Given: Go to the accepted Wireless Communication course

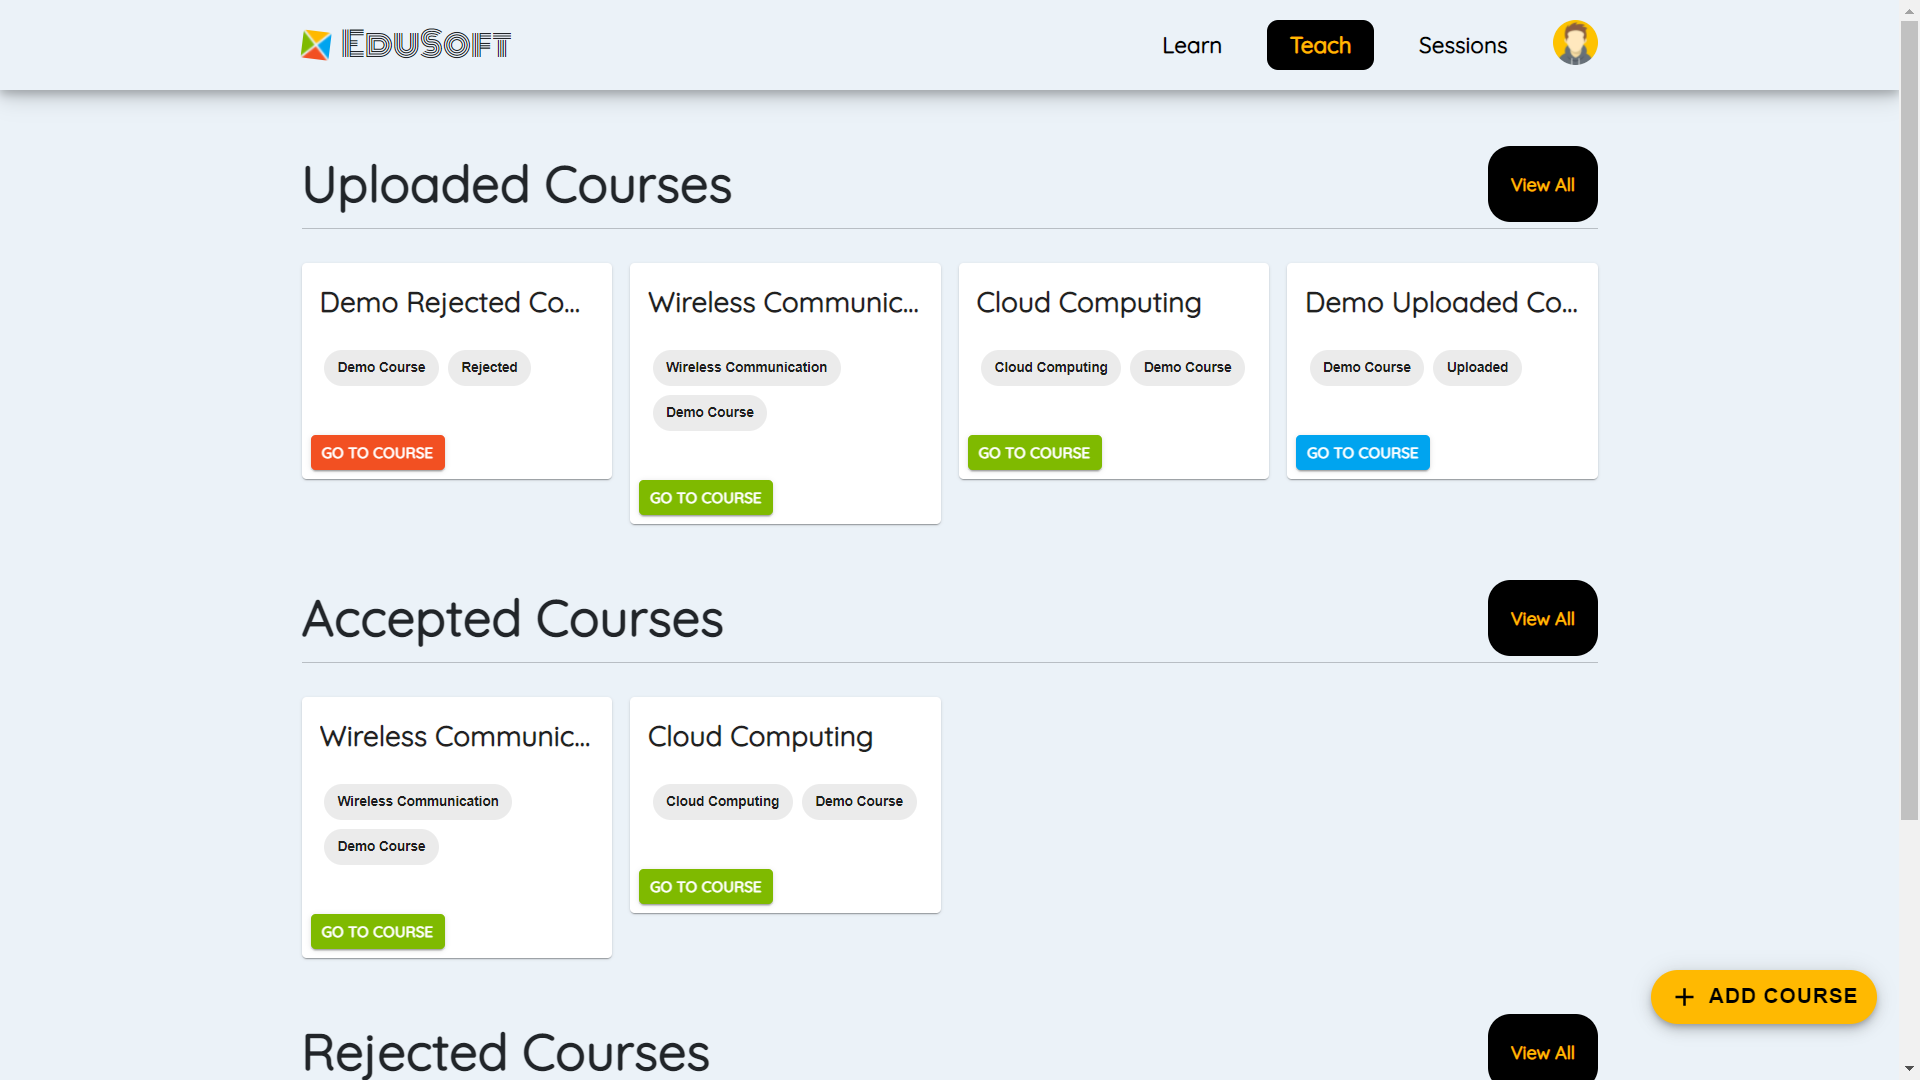Looking at the screenshot, I should pyautogui.click(x=377, y=931).
